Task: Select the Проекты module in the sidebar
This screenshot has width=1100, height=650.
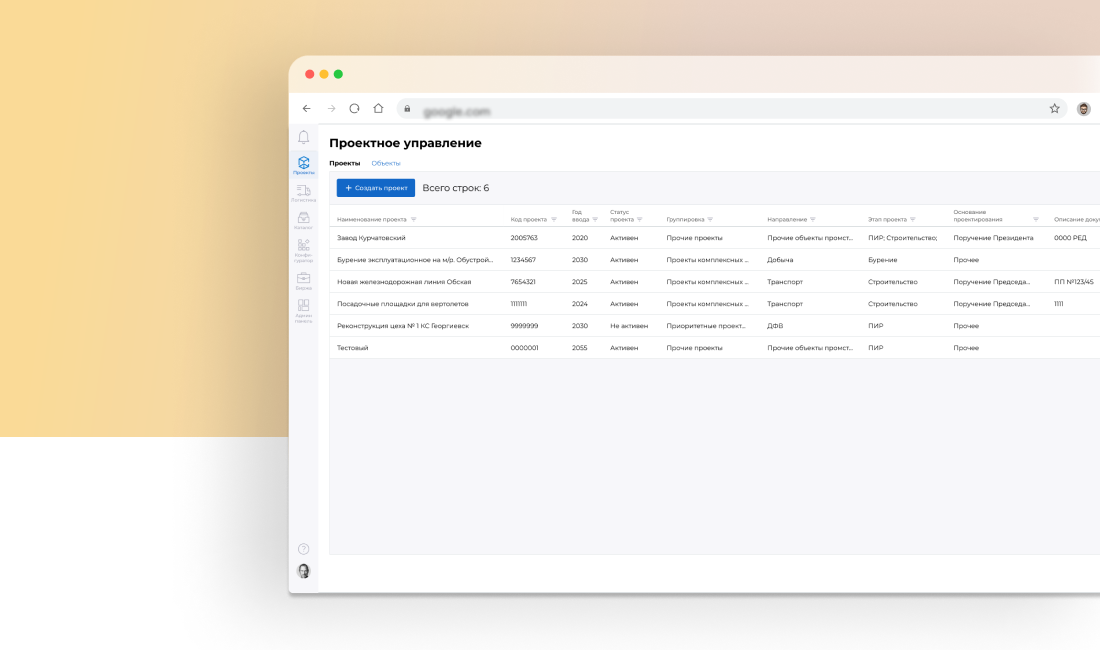Action: (303, 162)
